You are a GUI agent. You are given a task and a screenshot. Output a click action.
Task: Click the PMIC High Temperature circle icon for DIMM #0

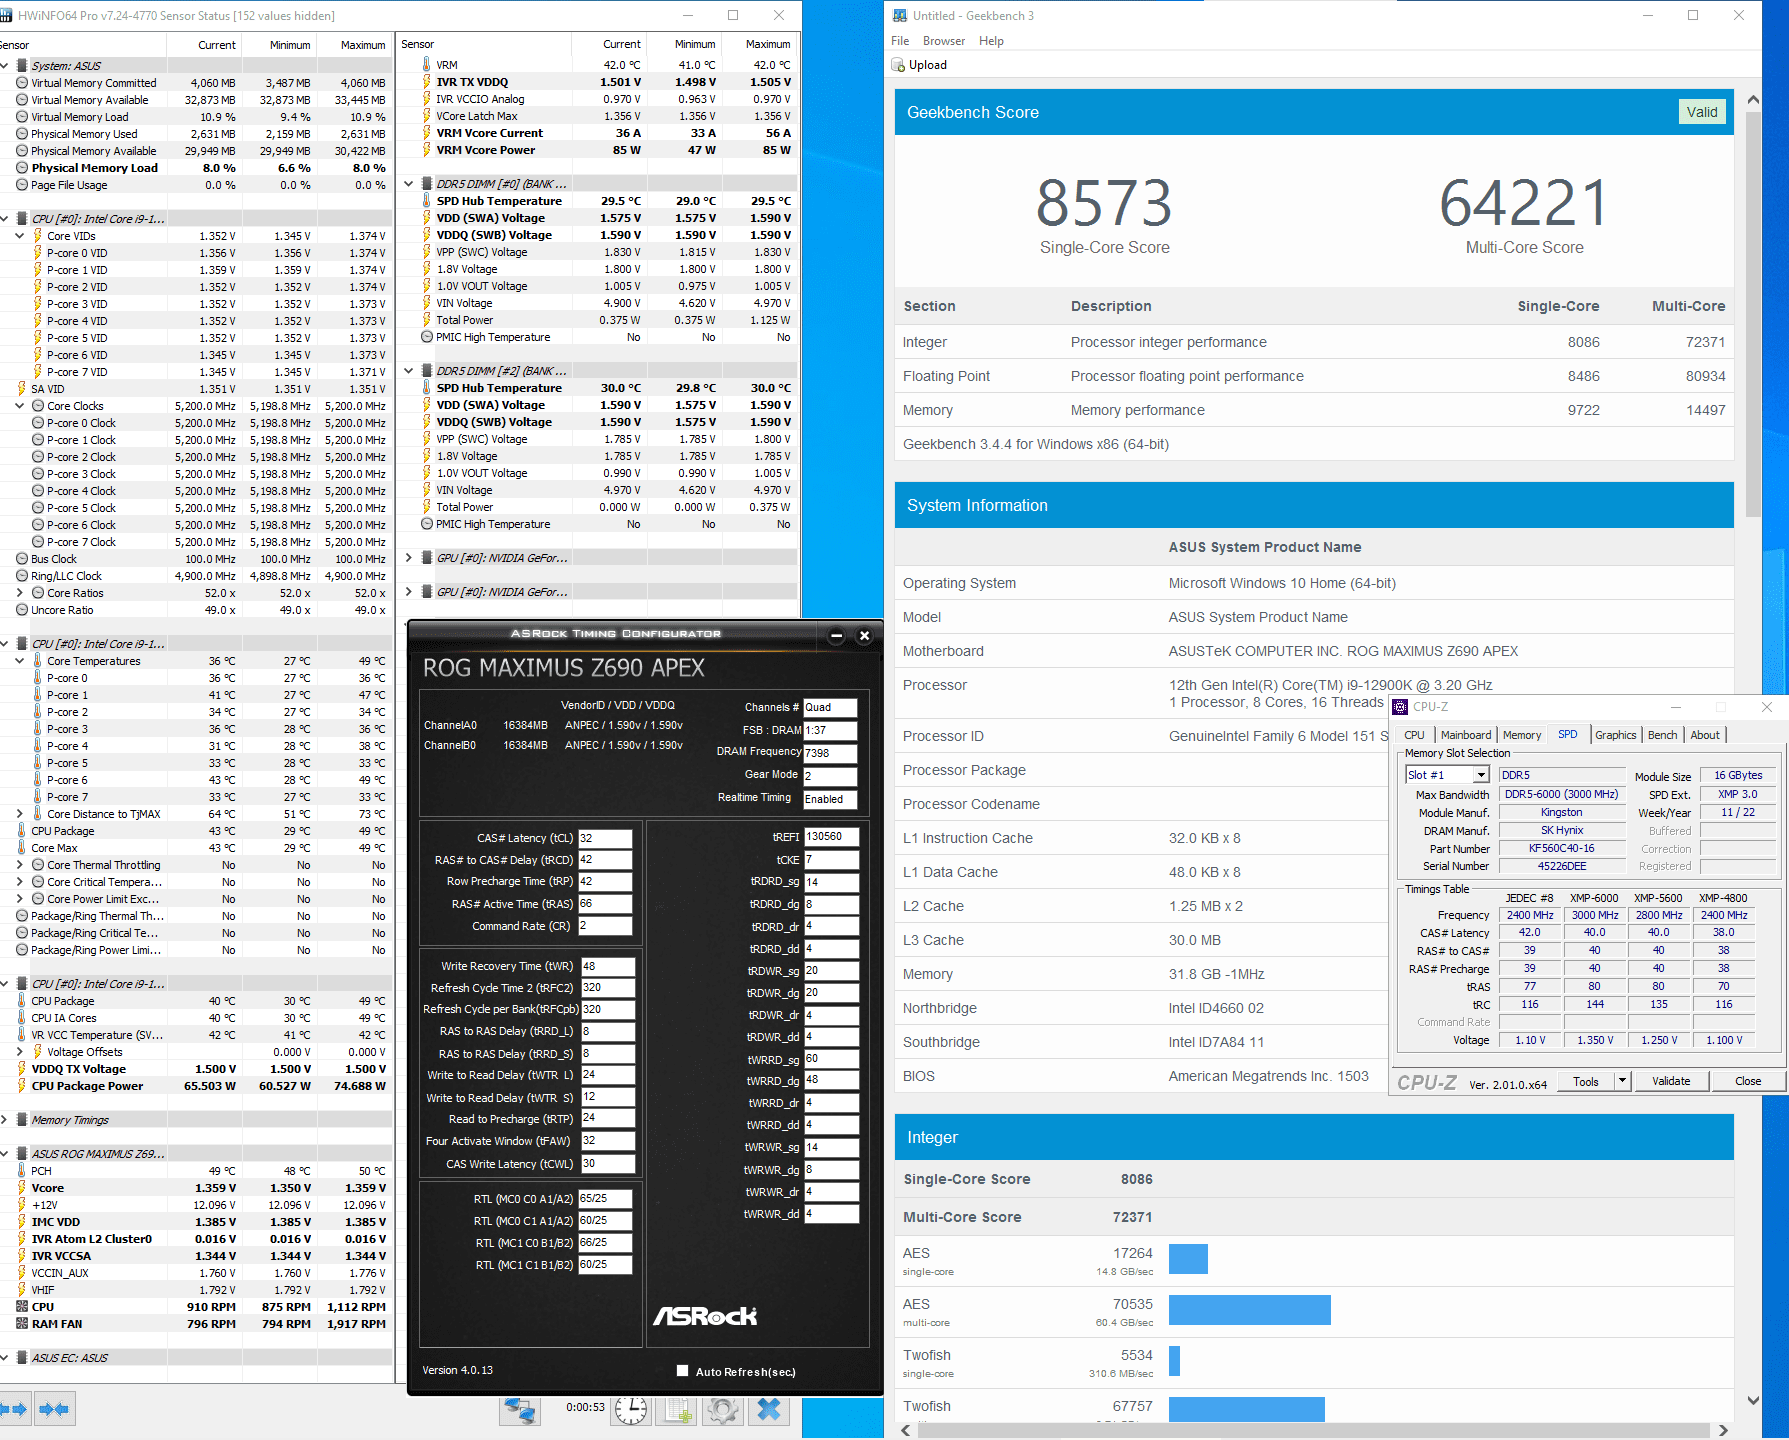(427, 337)
